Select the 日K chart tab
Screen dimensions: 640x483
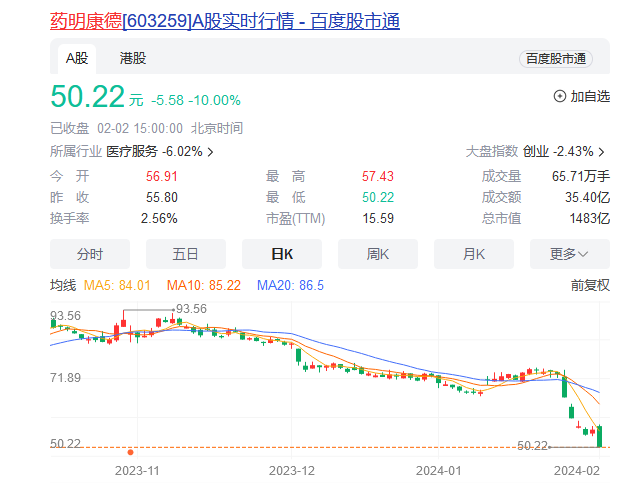tap(282, 254)
